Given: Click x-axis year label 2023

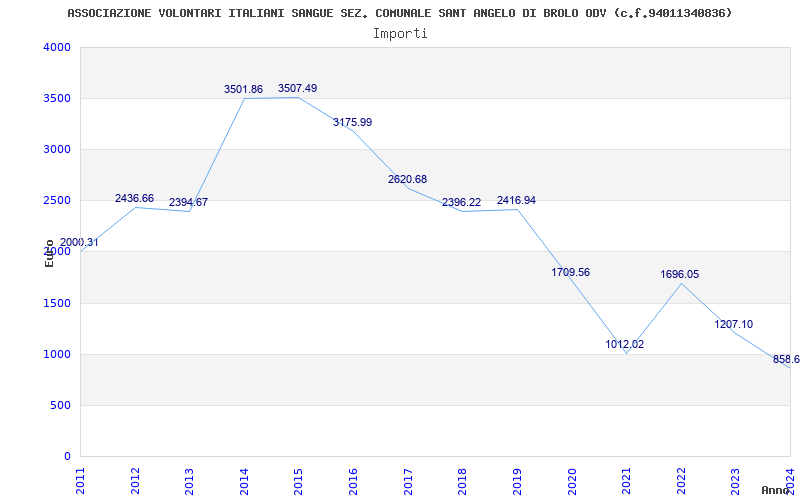Looking at the screenshot, I should tap(735, 481).
